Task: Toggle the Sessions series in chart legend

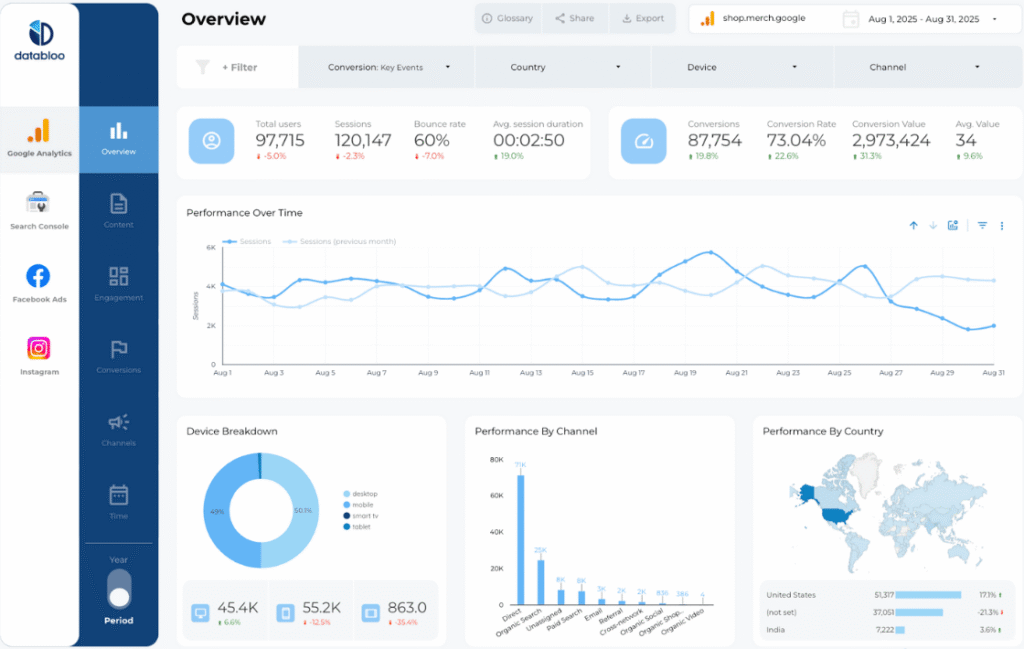Action: point(247,241)
